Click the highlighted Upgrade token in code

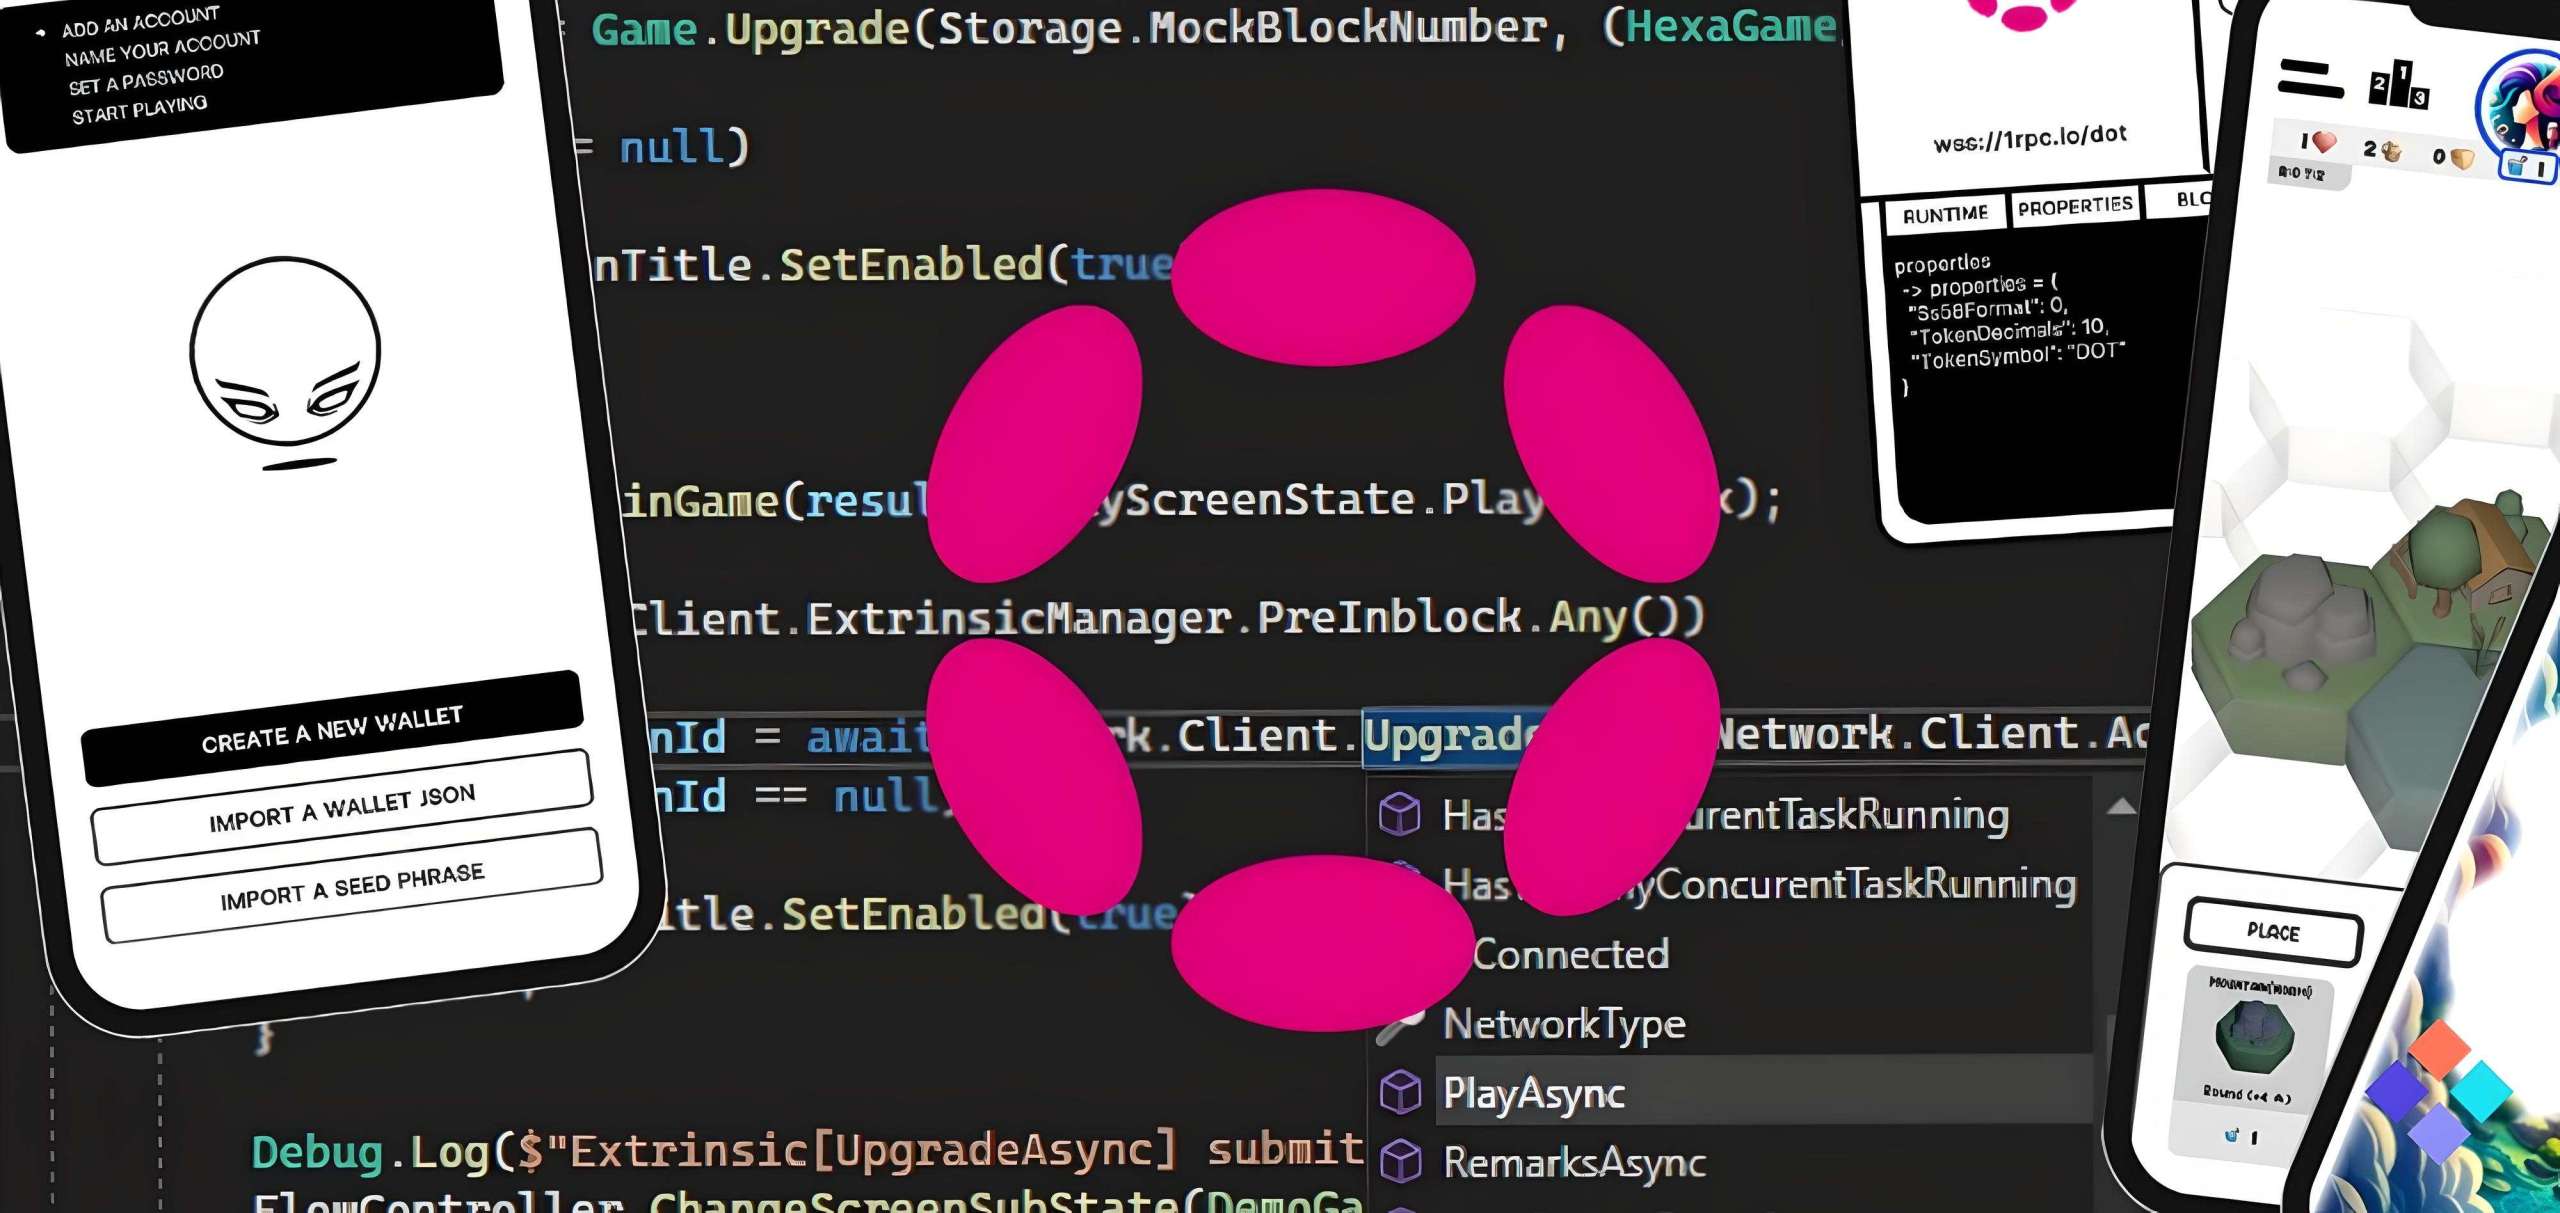[x=1450, y=737]
